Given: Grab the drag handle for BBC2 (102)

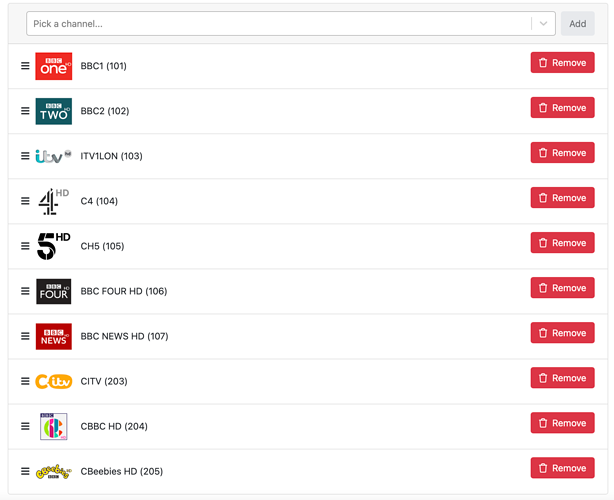Looking at the screenshot, I should click(x=25, y=111).
